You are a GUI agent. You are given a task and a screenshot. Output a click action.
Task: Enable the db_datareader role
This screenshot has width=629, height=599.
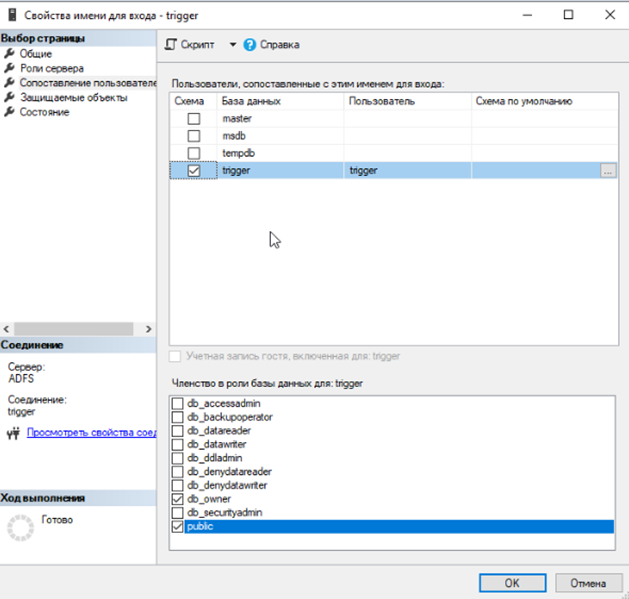(x=178, y=431)
